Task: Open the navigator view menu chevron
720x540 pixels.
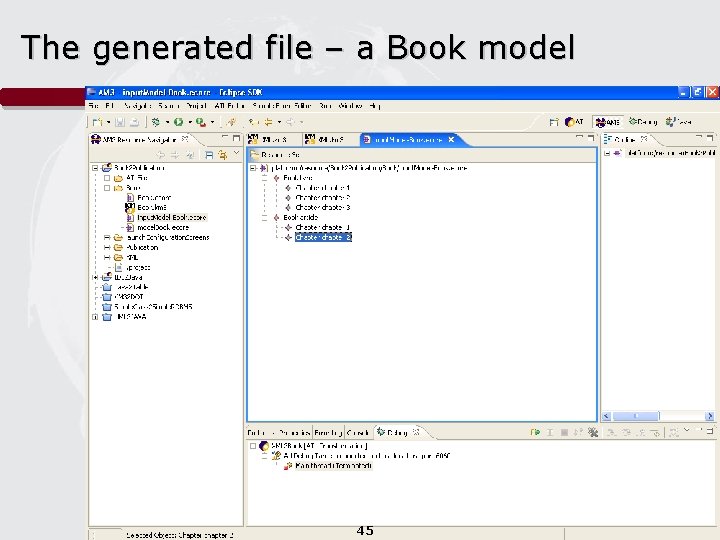Action: (236, 153)
